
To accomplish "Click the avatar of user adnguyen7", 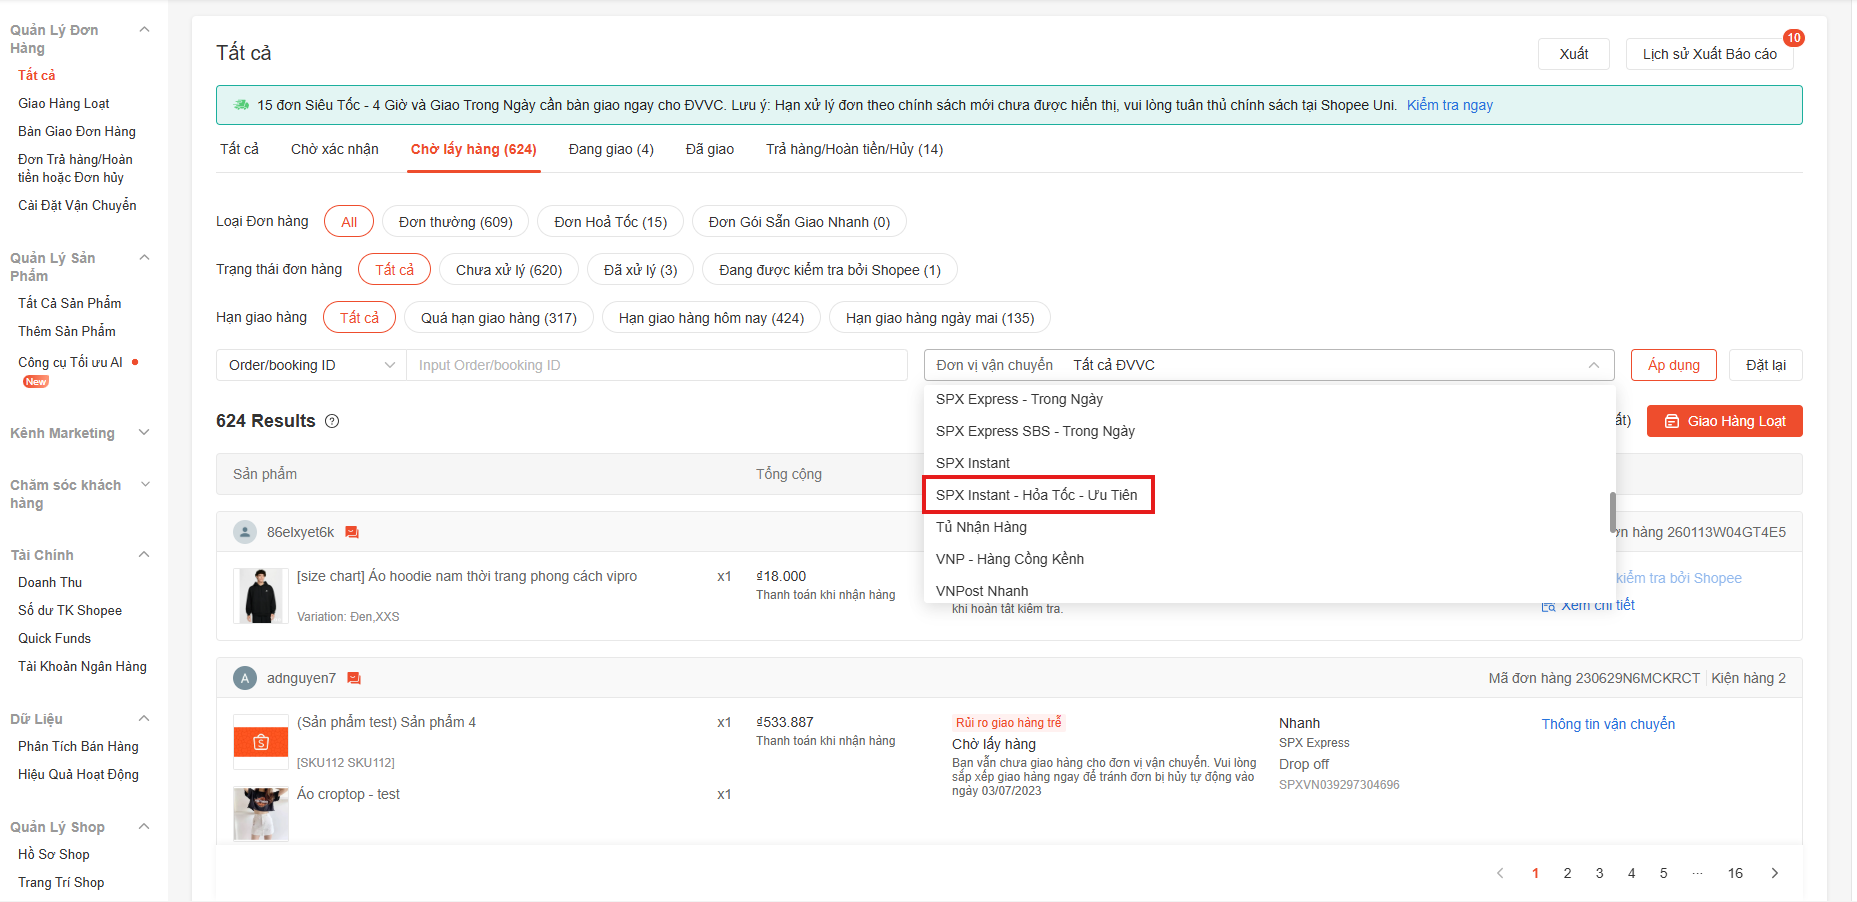I will coord(245,678).
